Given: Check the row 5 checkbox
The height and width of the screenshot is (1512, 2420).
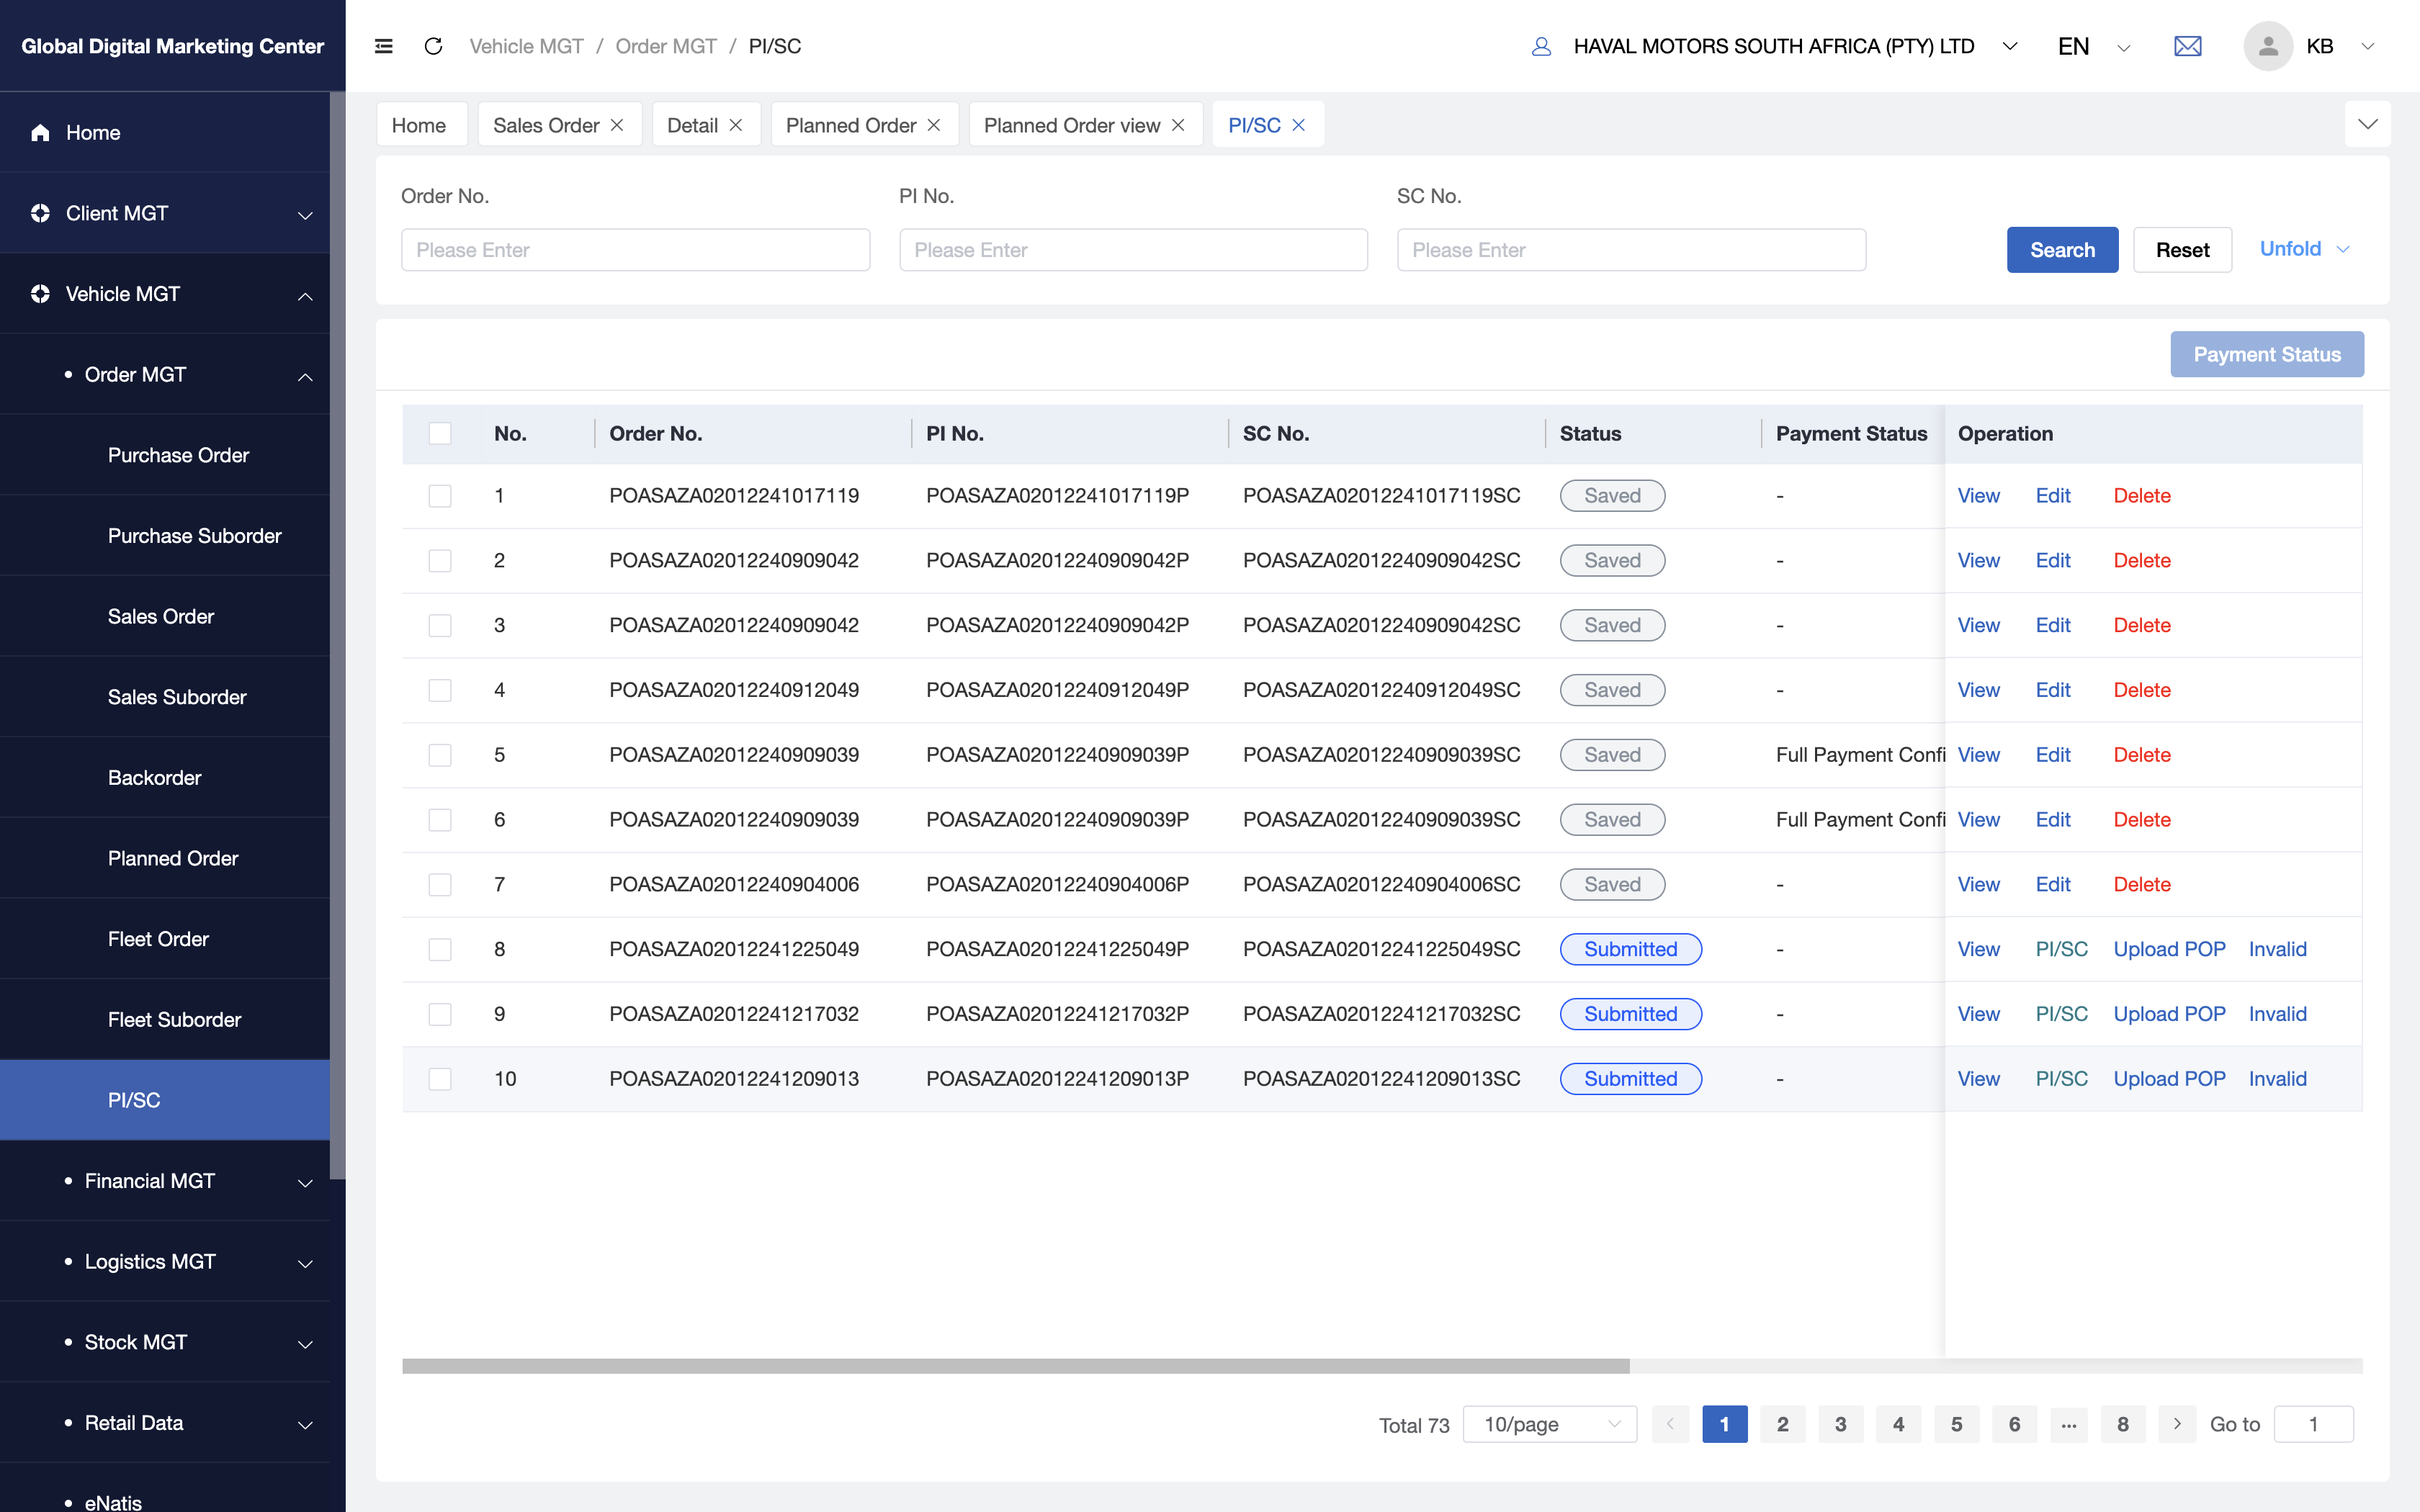Looking at the screenshot, I should [440, 755].
